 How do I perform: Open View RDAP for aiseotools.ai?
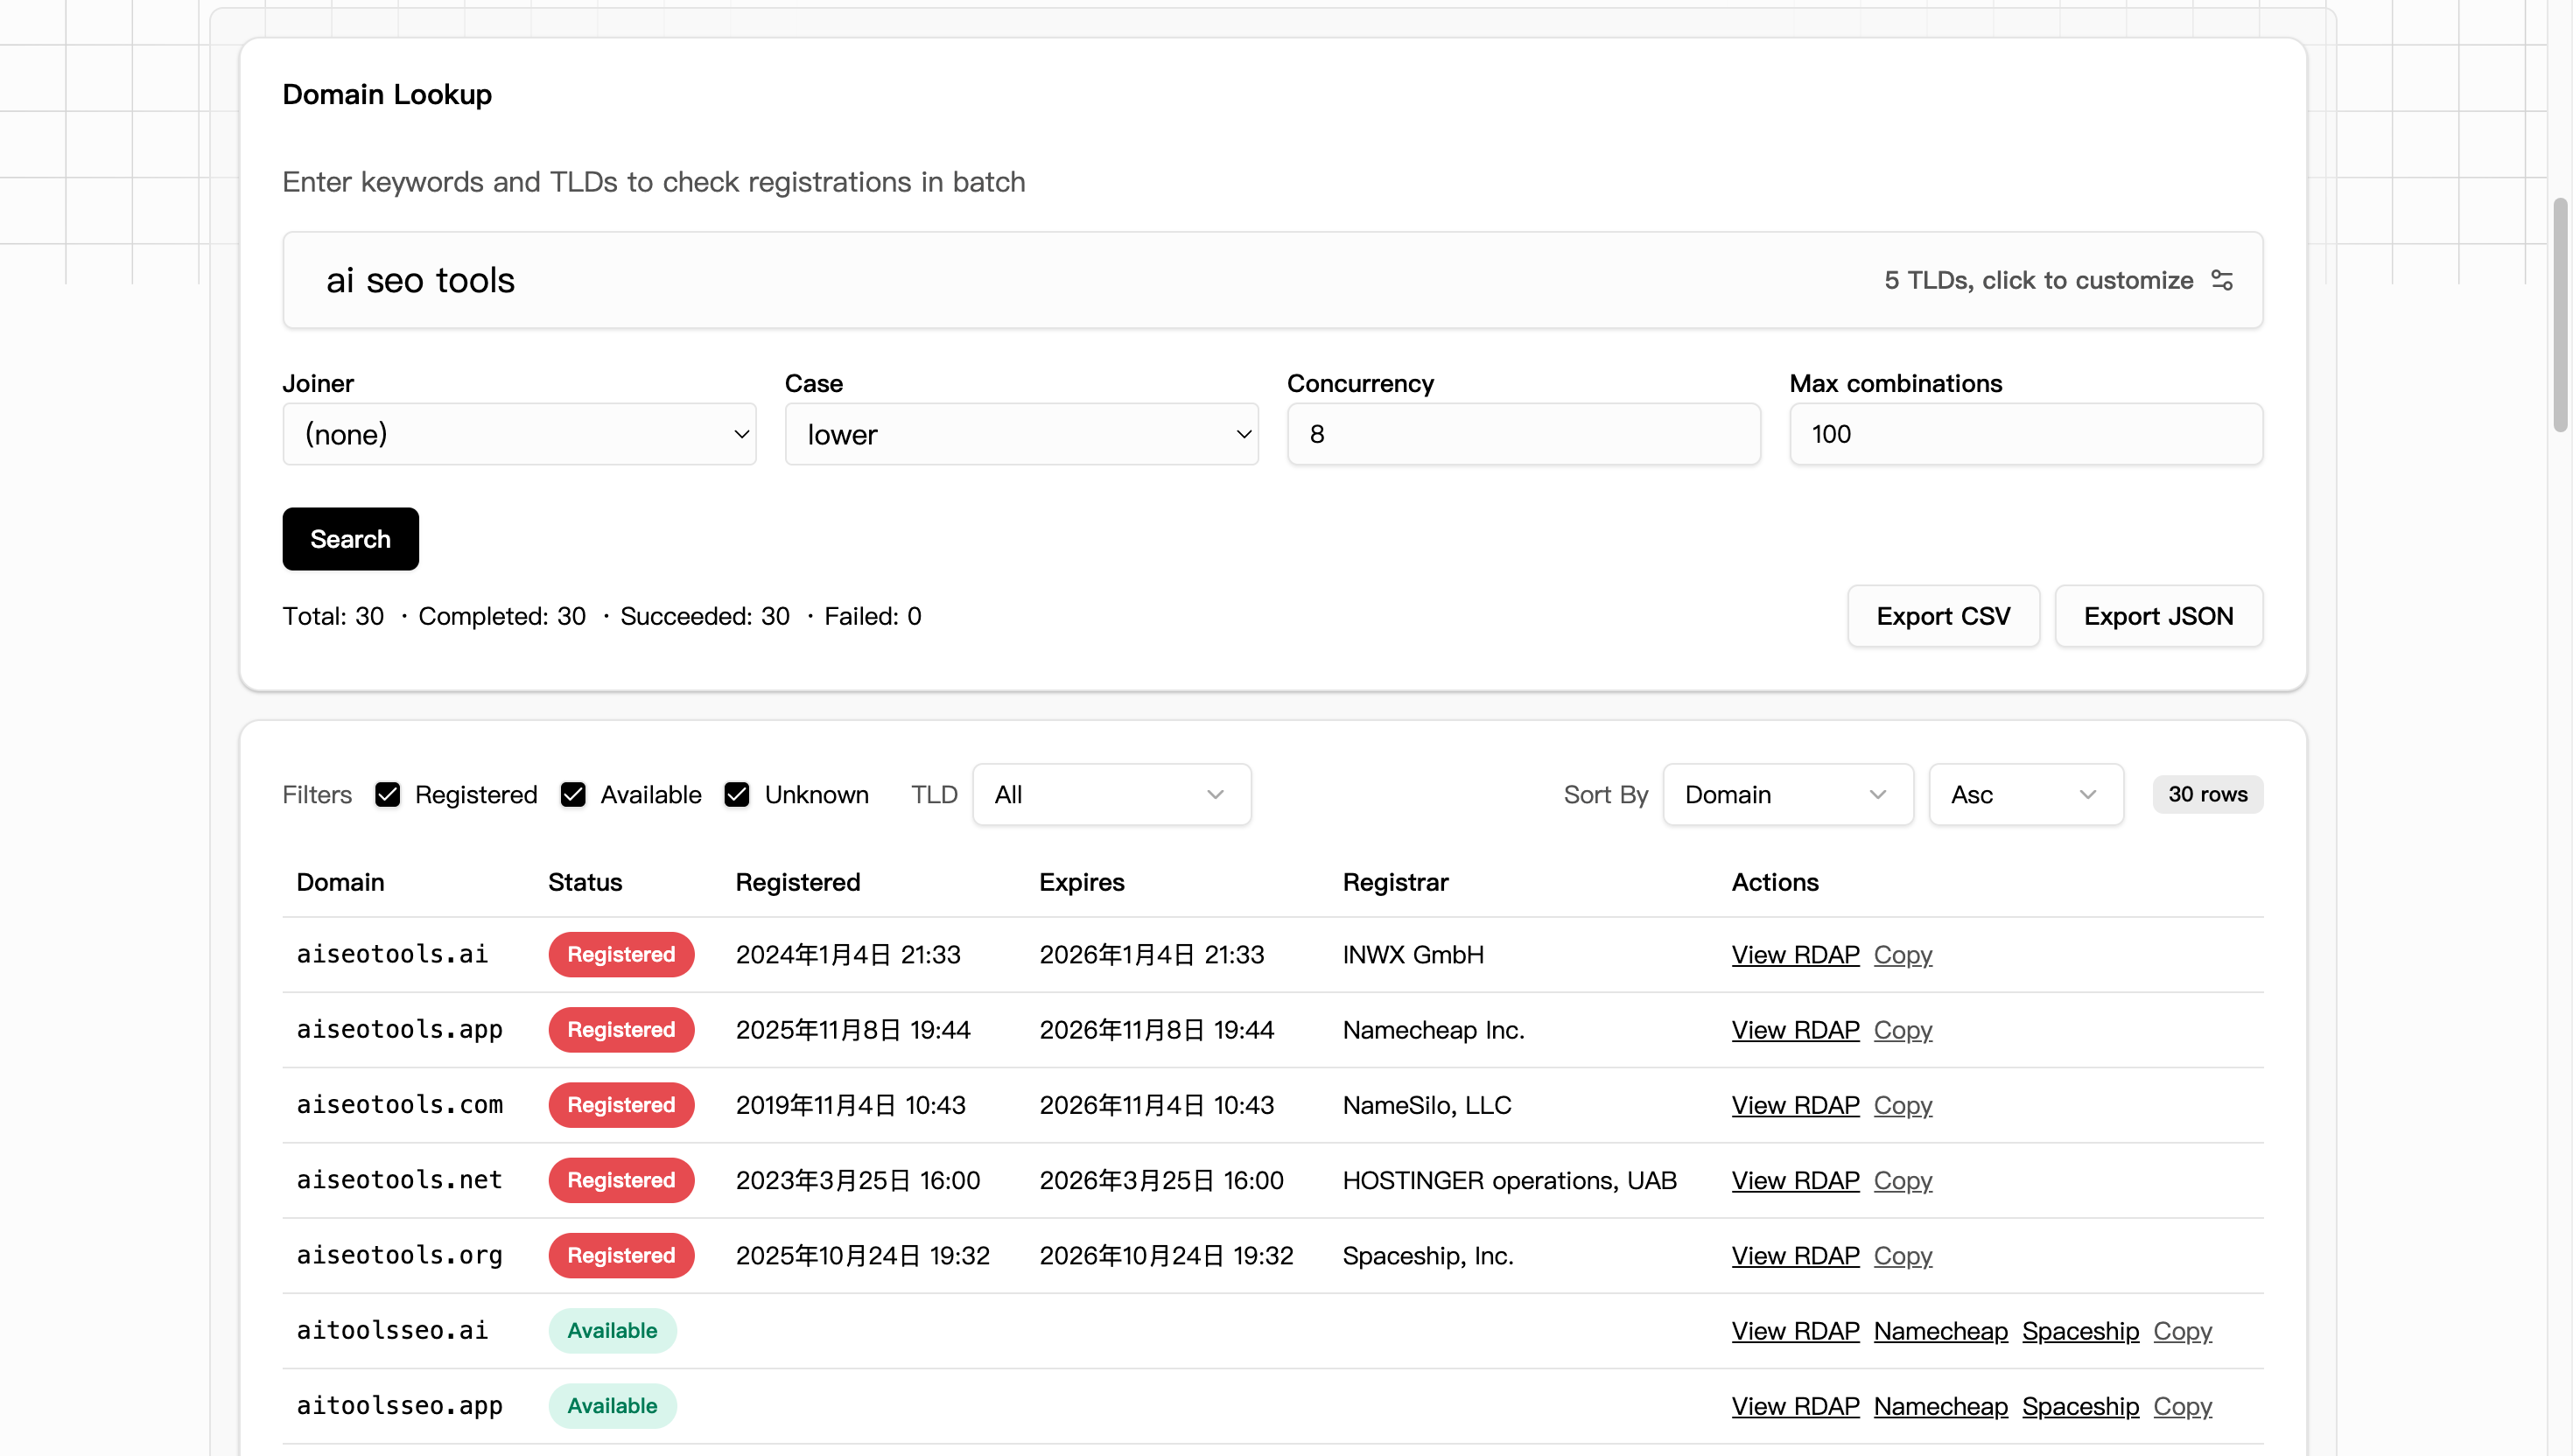click(x=1795, y=955)
